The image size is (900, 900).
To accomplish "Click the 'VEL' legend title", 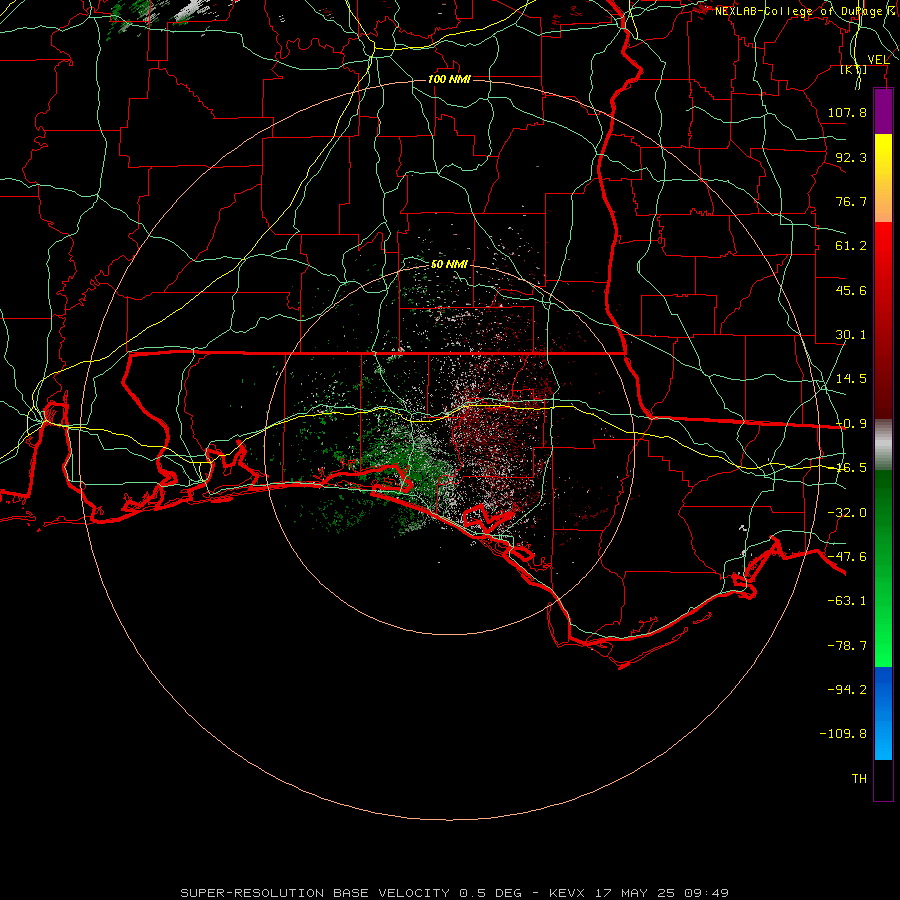I will (878, 59).
